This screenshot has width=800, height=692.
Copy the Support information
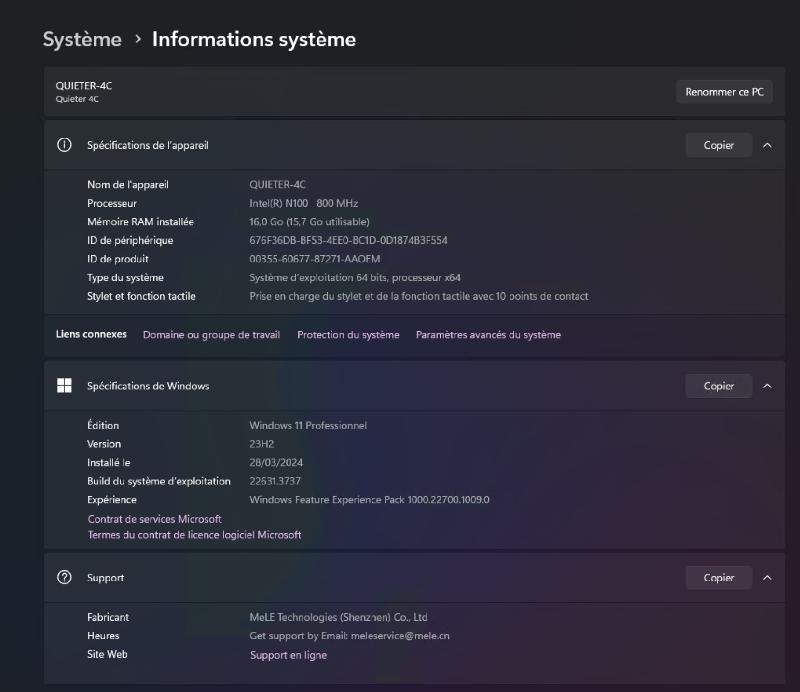pos(718,578)
